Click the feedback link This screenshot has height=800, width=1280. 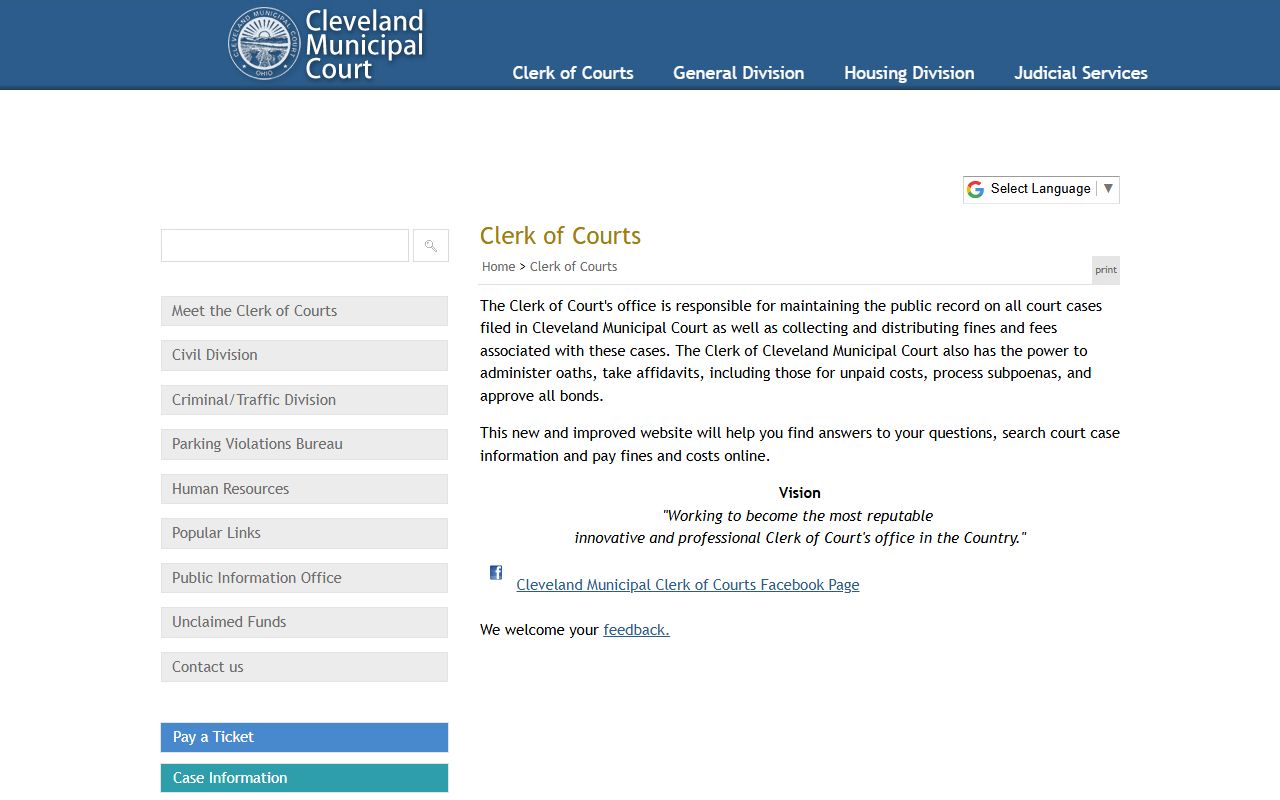tap(636, 630)
